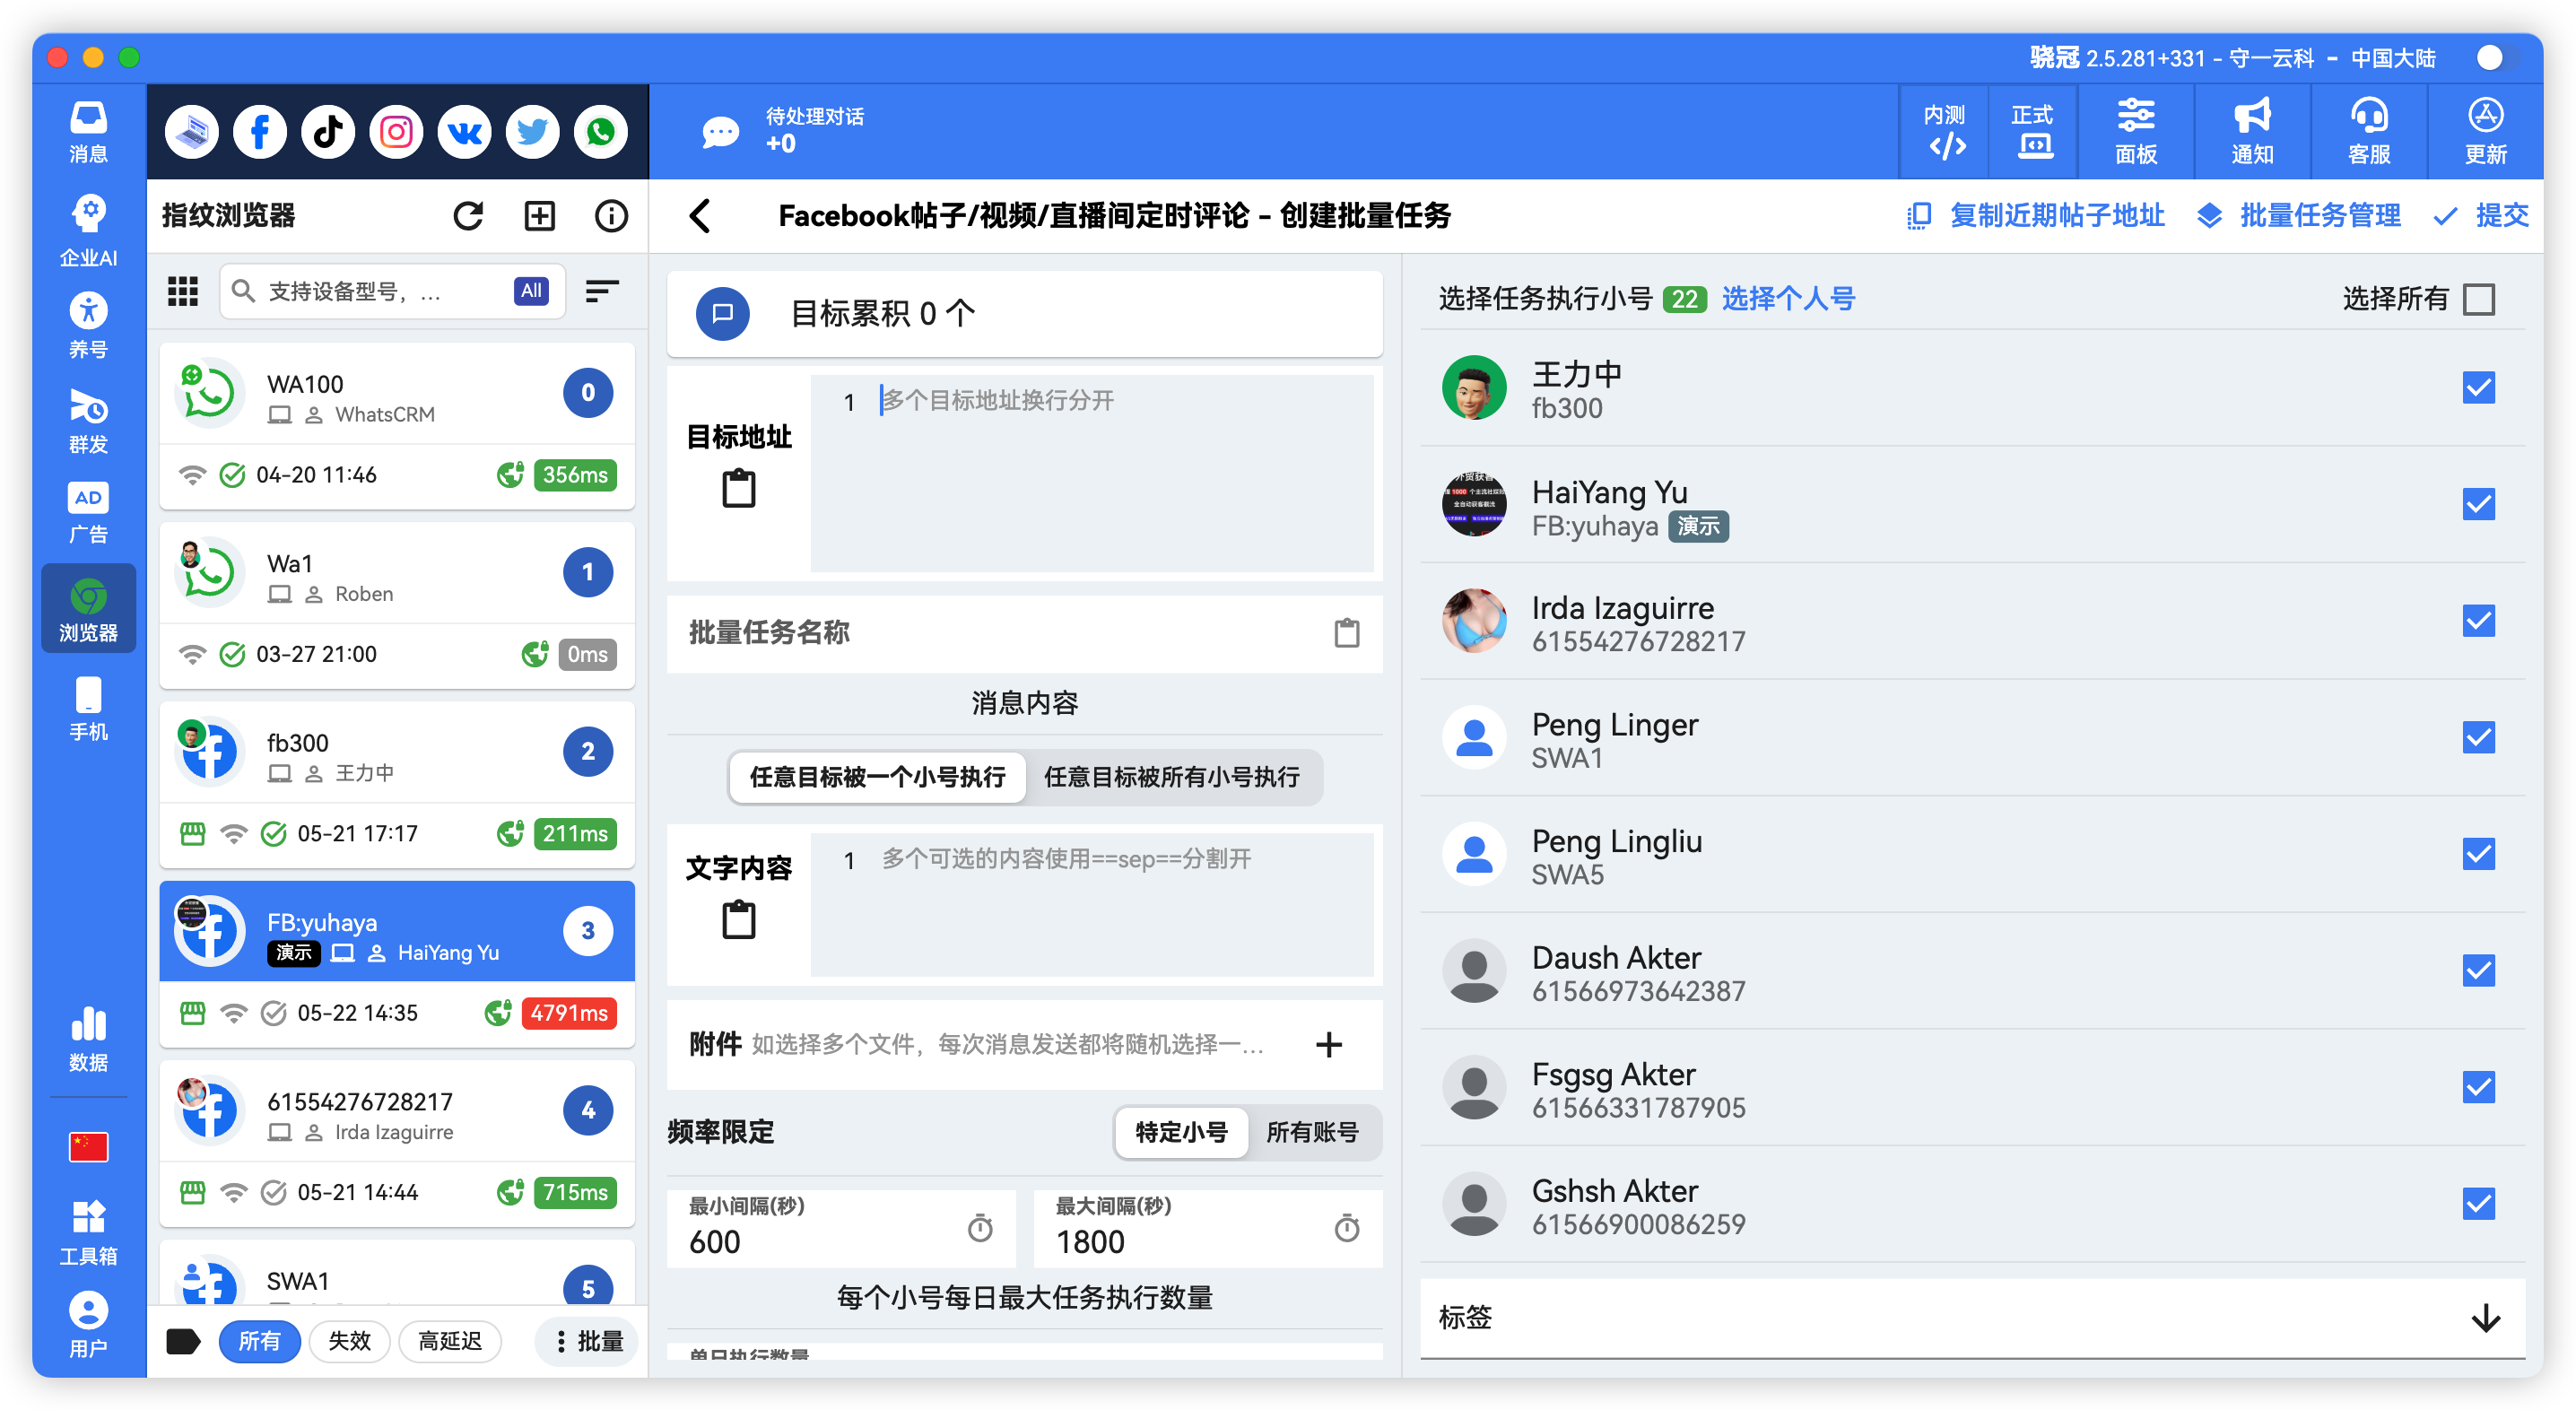Refresh the fingerprint browser list
This screenshot has width=2576, height=1410.
[468, 215]
